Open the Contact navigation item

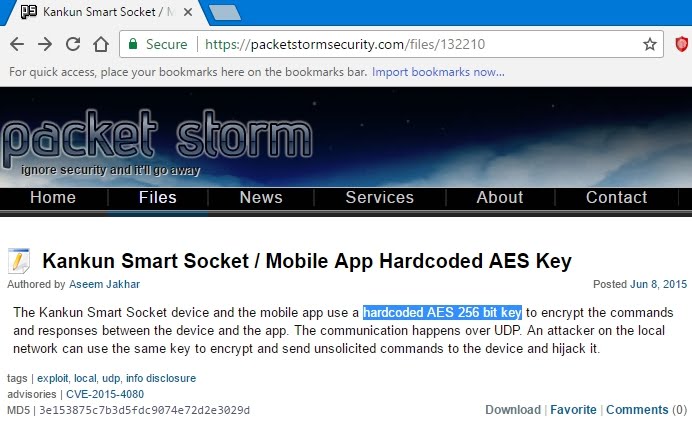coord(617,197)
